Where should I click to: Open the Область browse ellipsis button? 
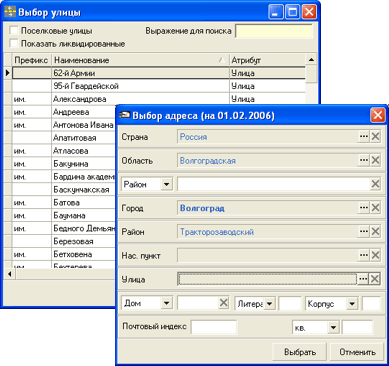tap(364, 160)
